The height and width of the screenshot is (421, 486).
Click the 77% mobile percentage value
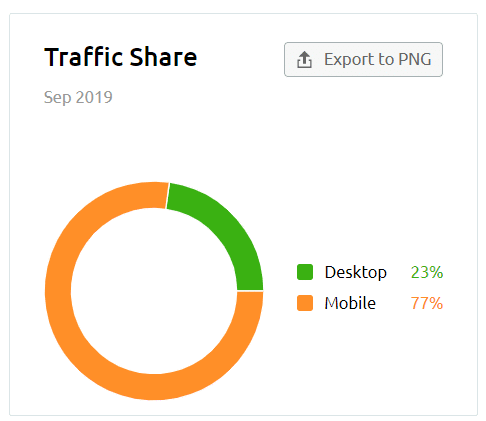pyautogui.click(x=427, y=303)
